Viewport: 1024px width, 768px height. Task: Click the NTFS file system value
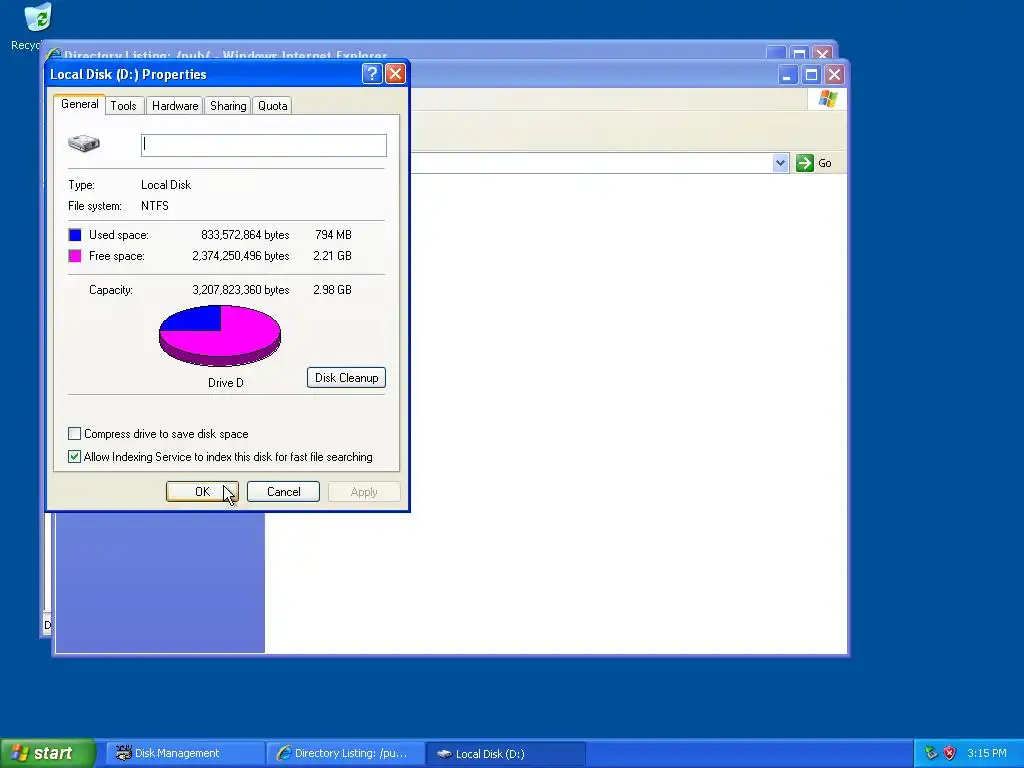(155, 206)
